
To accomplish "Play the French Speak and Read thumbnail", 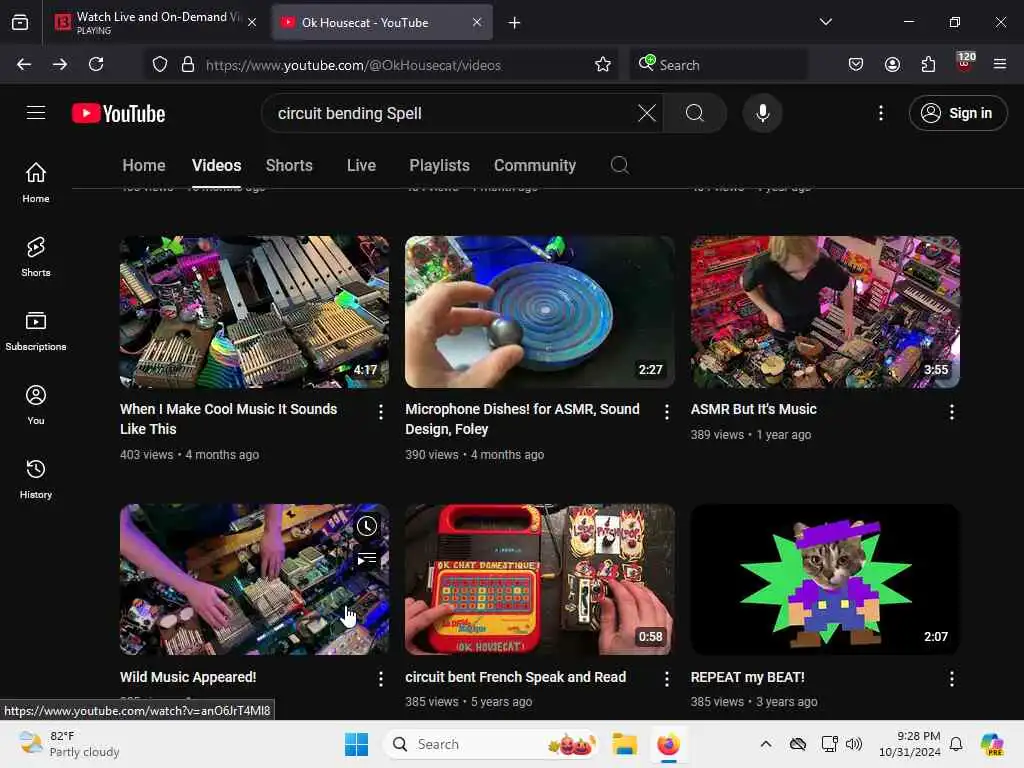I will click(539, 579).
